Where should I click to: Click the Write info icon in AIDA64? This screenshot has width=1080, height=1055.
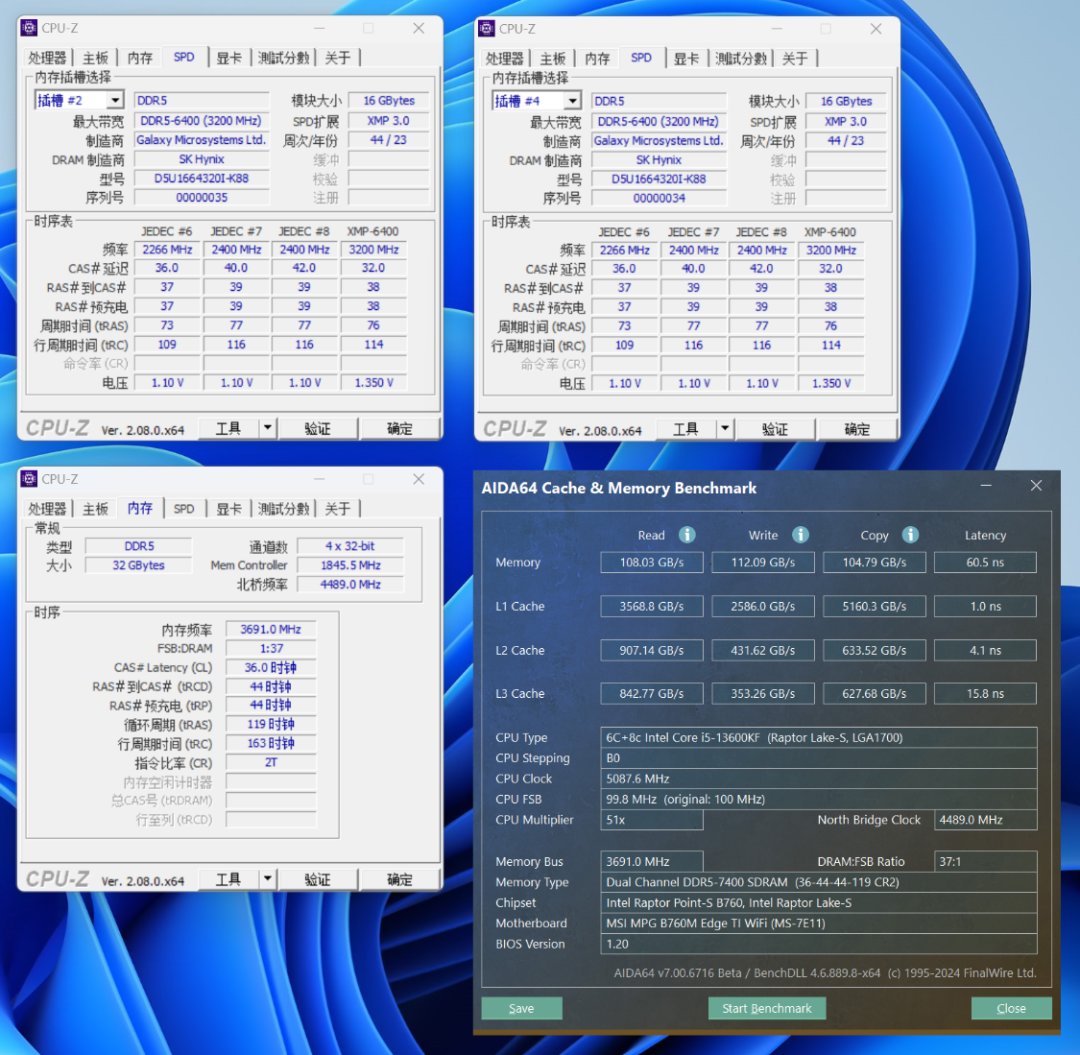[800, 534]
